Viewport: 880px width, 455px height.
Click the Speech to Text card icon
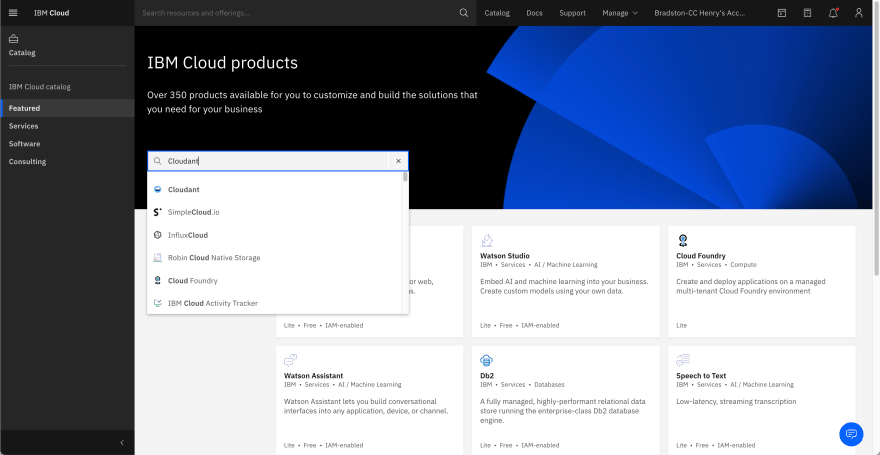(682, 360)
